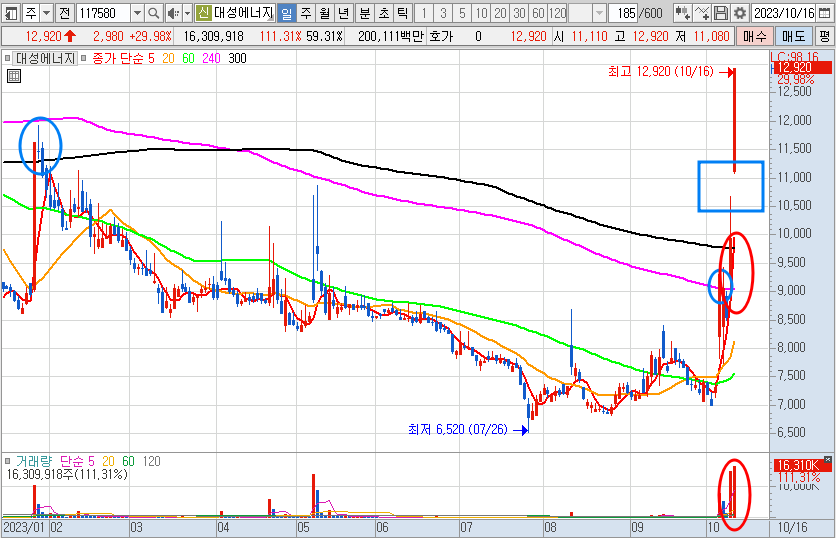Choose interval 10 button
836x538 pixels.
click(x=481, y=13)
